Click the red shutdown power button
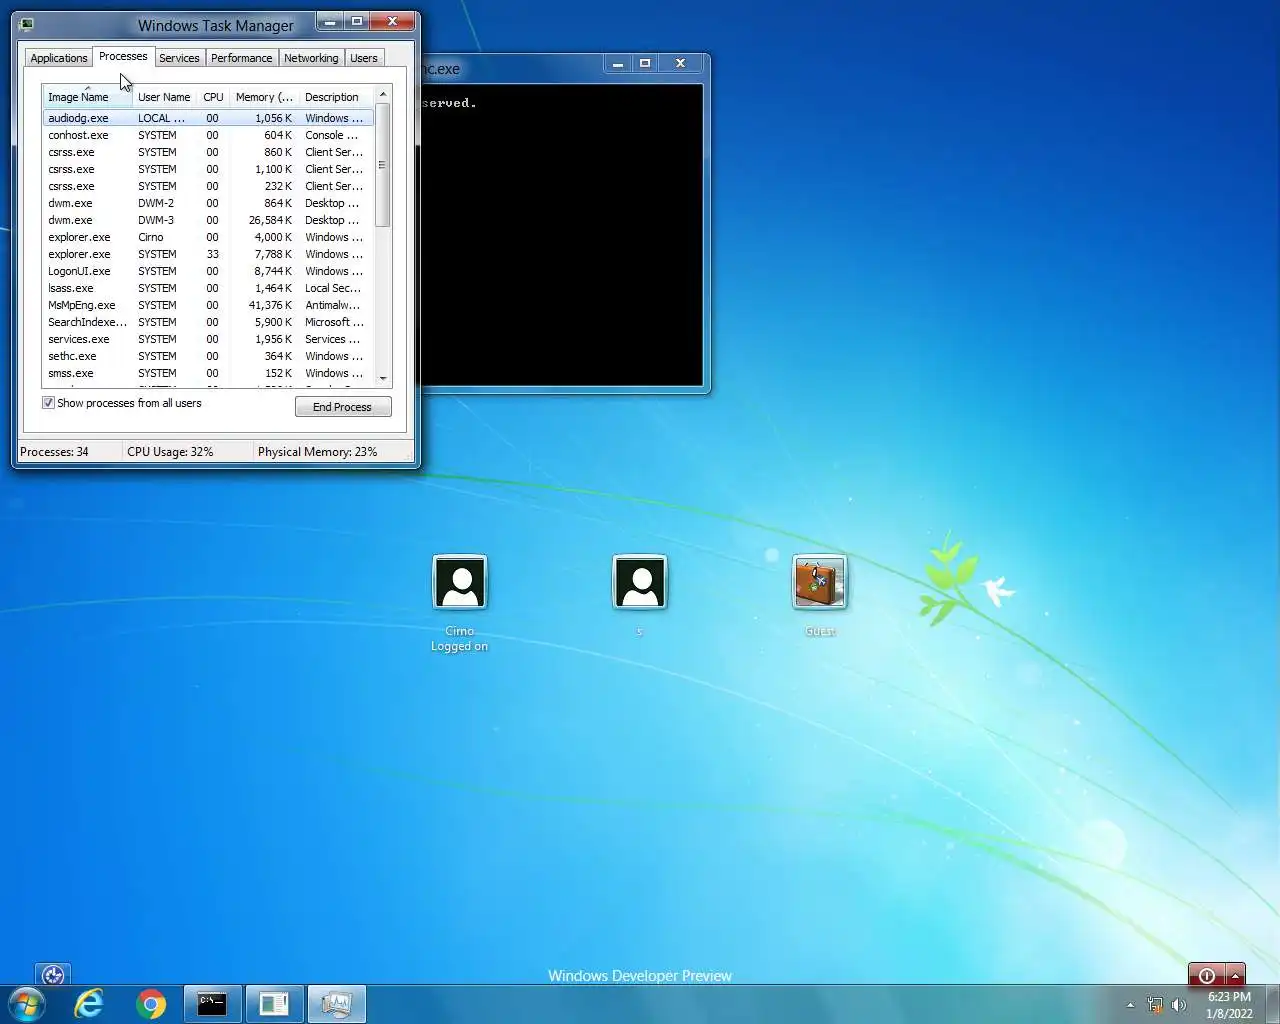Viewport: 1280px width, 1024px height. [1207, 975]
